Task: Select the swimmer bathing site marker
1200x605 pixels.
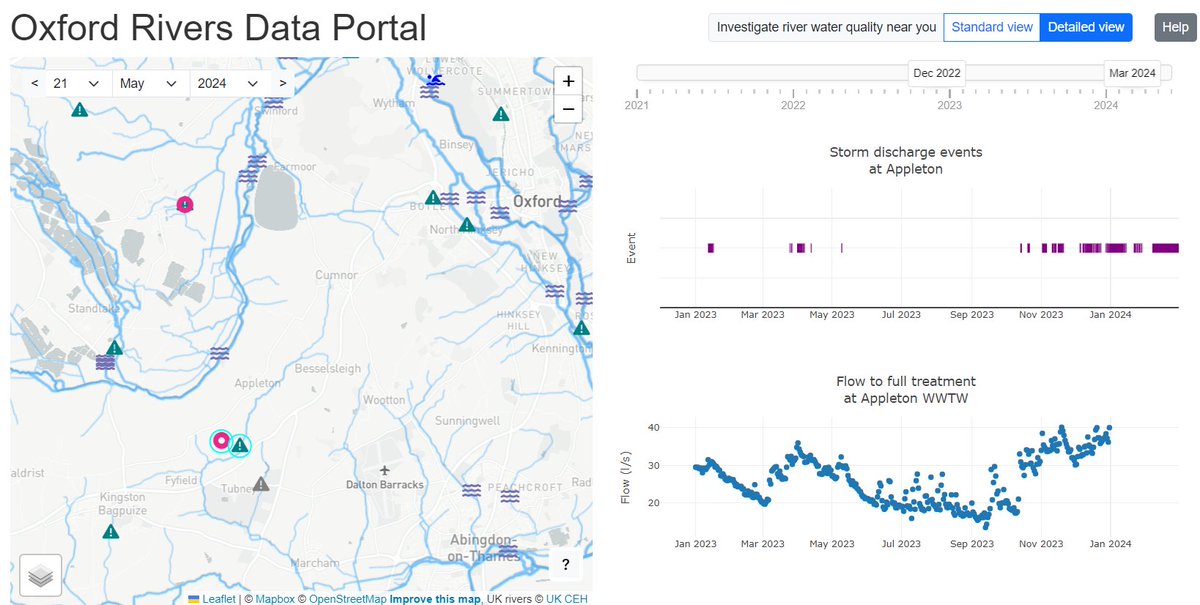Action: pos(433,78)
